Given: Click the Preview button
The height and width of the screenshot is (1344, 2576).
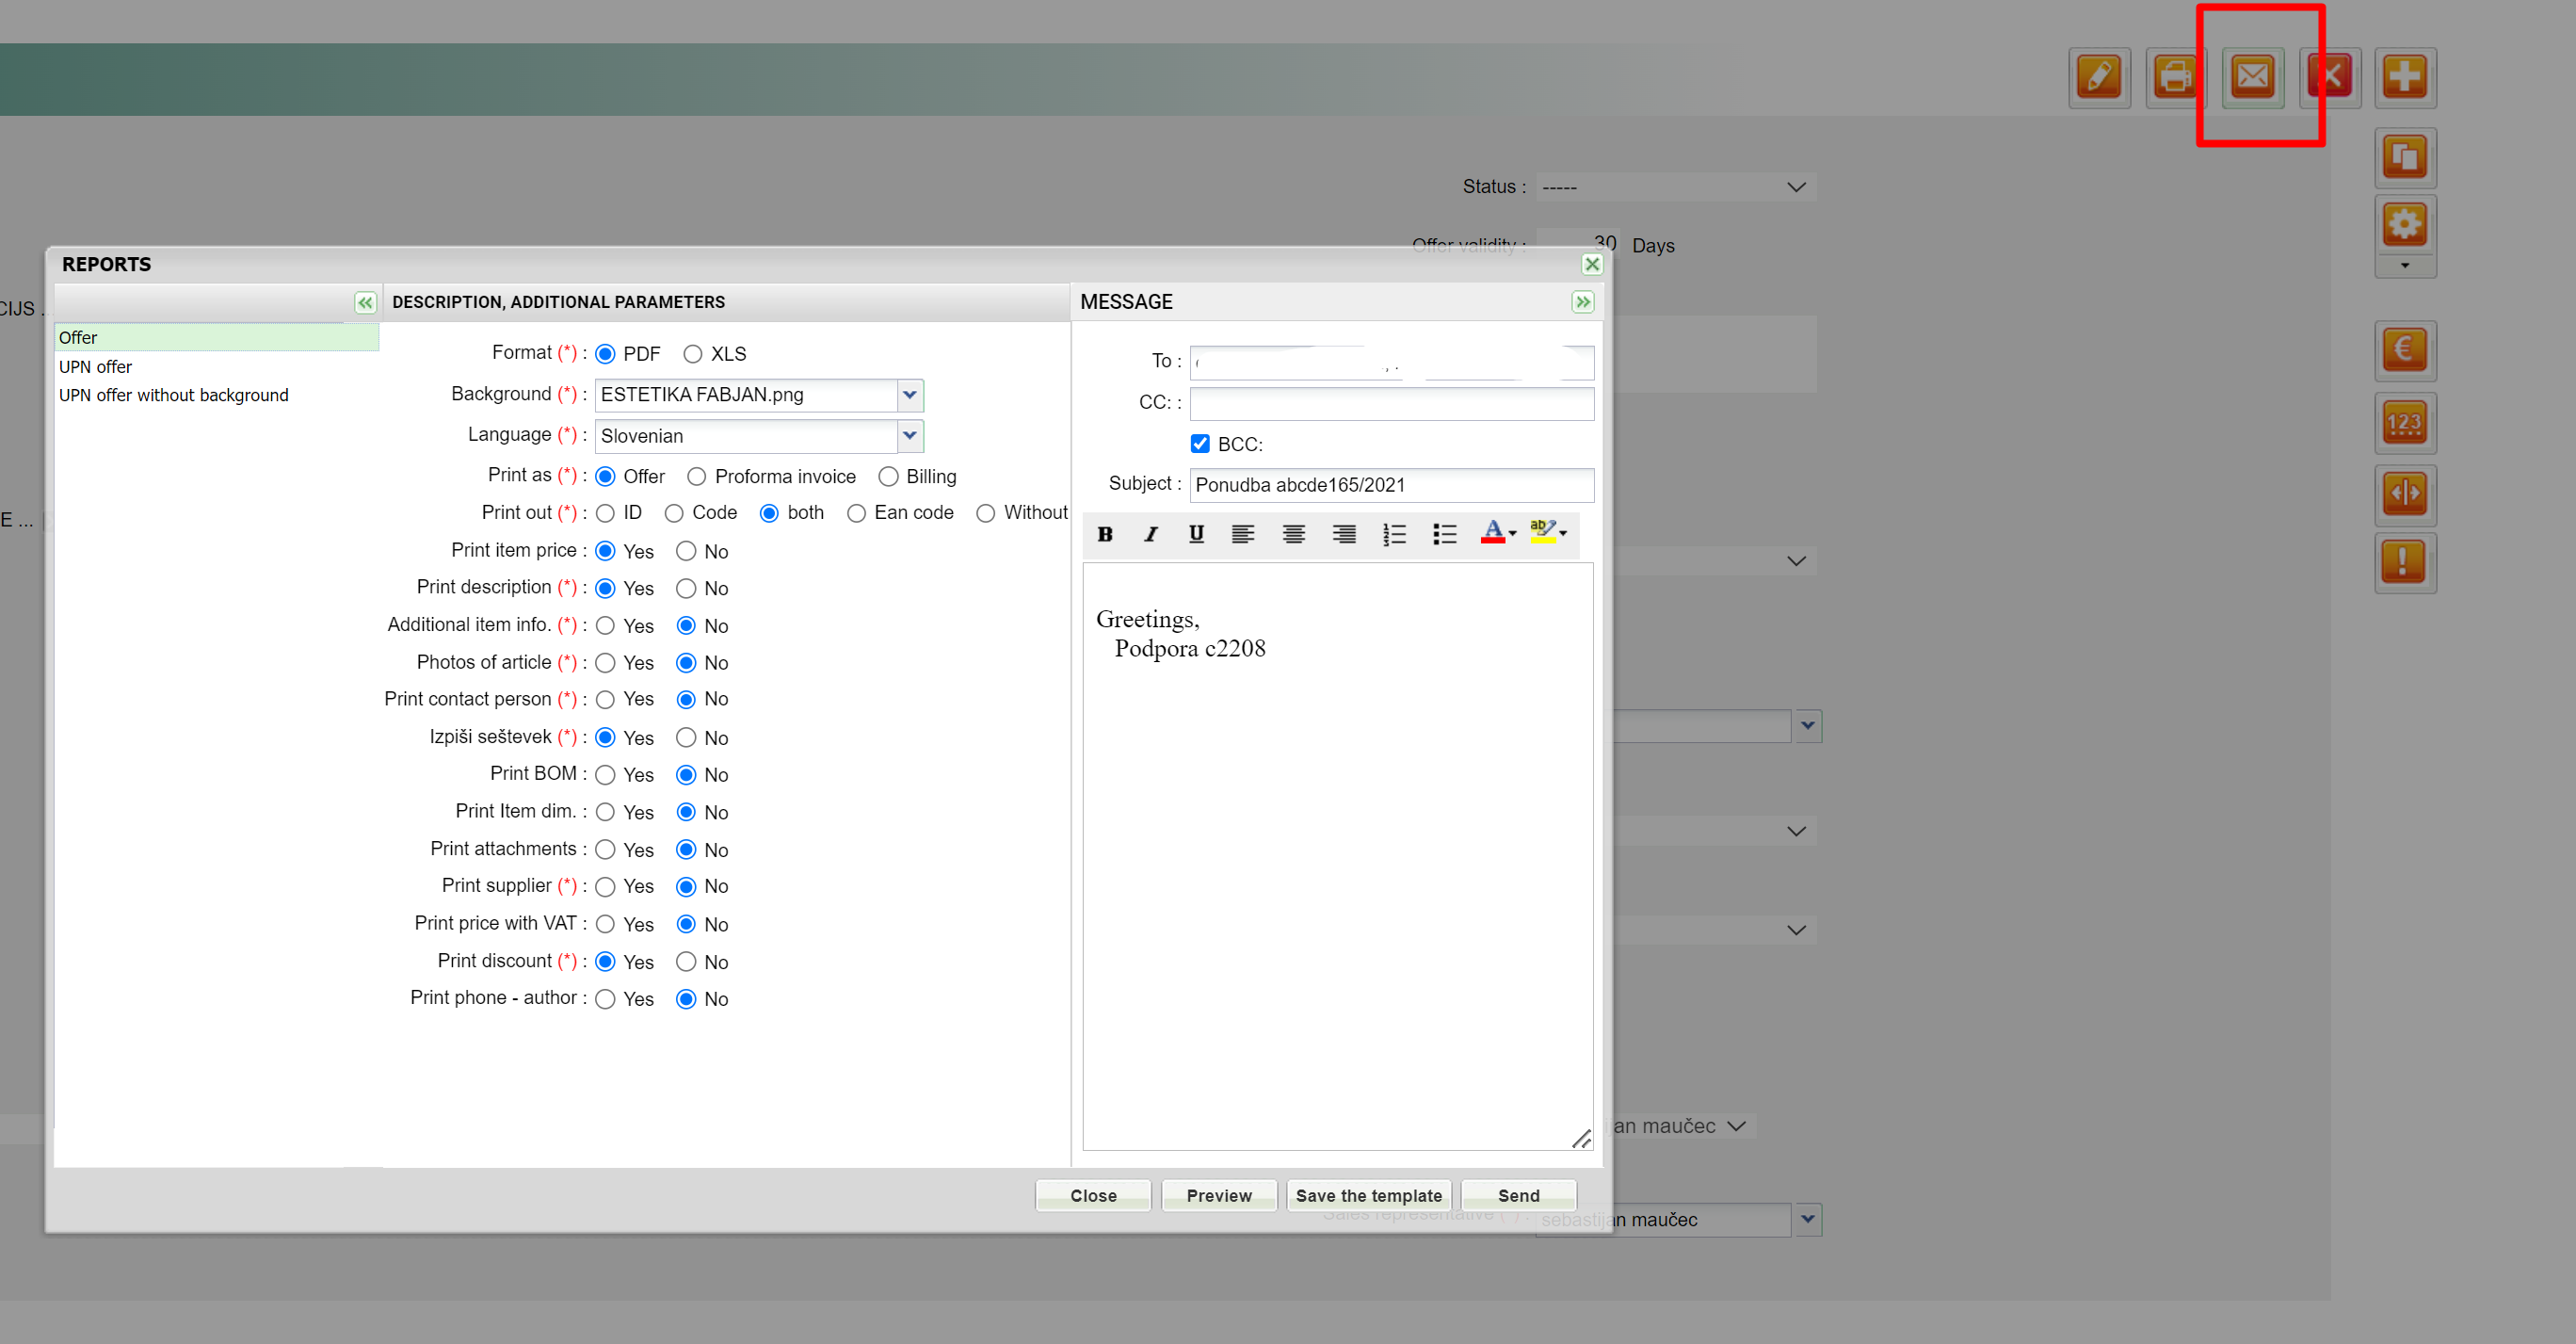Looking at the screenshot, I should (x=1218, y=1195).
